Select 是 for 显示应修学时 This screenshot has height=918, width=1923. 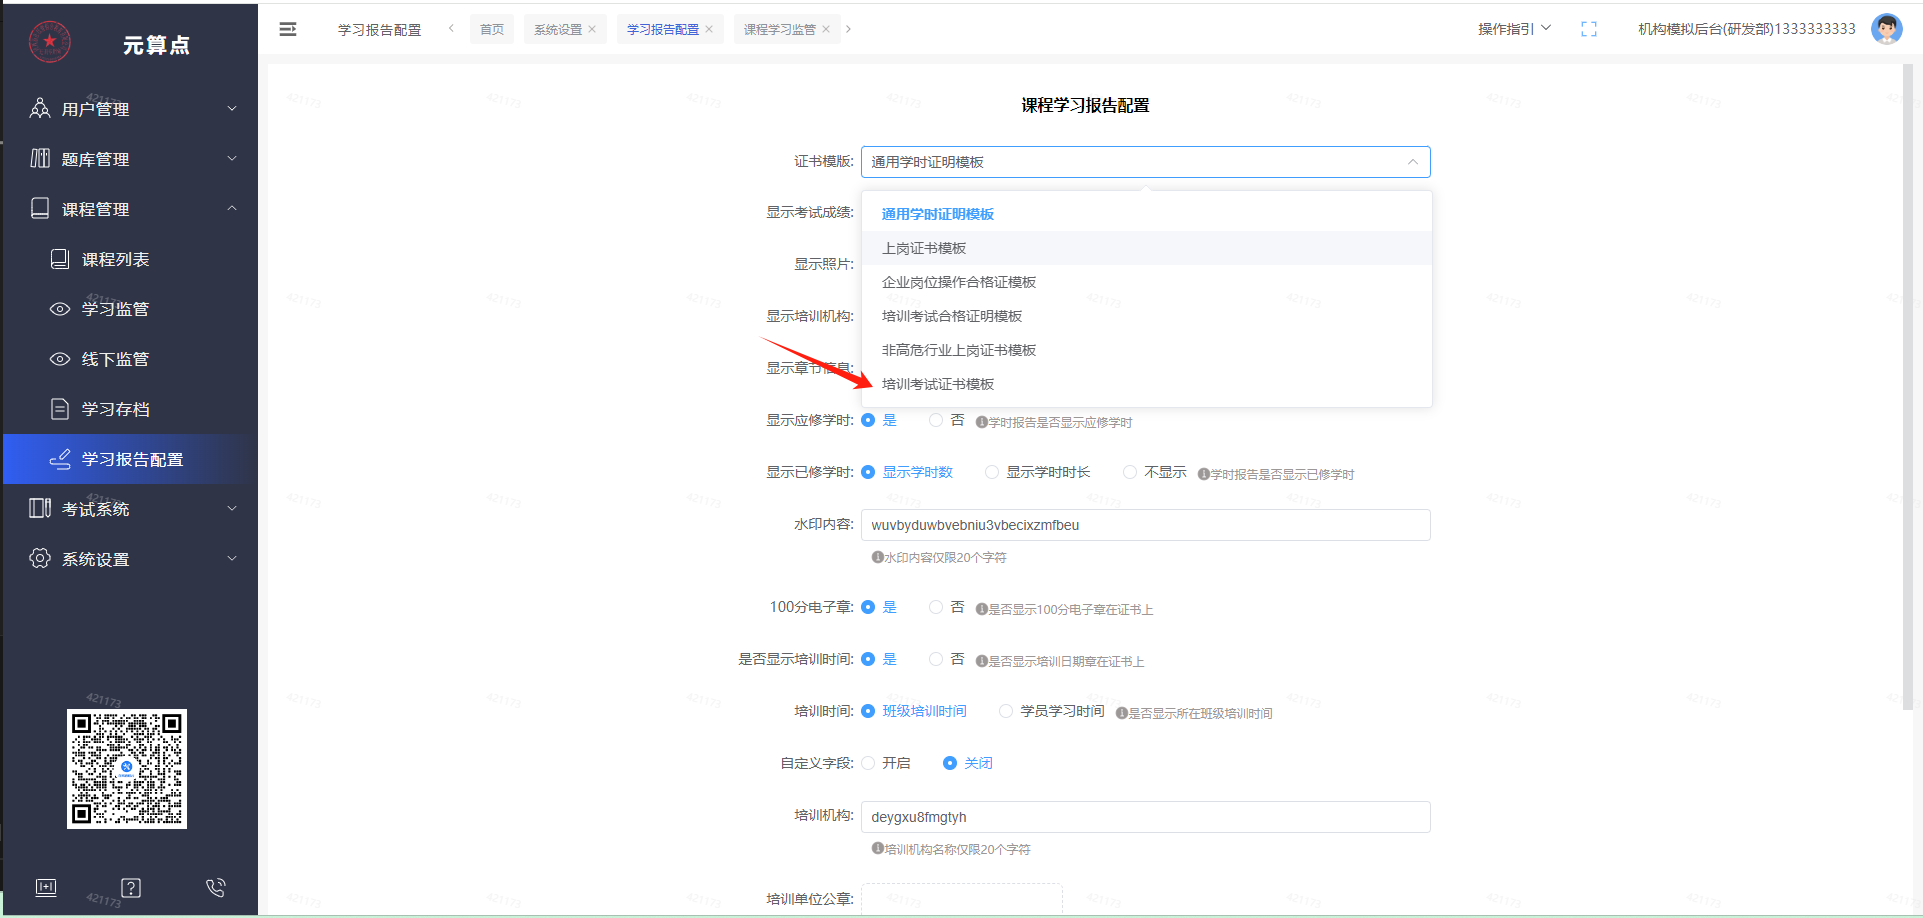tap(868, 420)
